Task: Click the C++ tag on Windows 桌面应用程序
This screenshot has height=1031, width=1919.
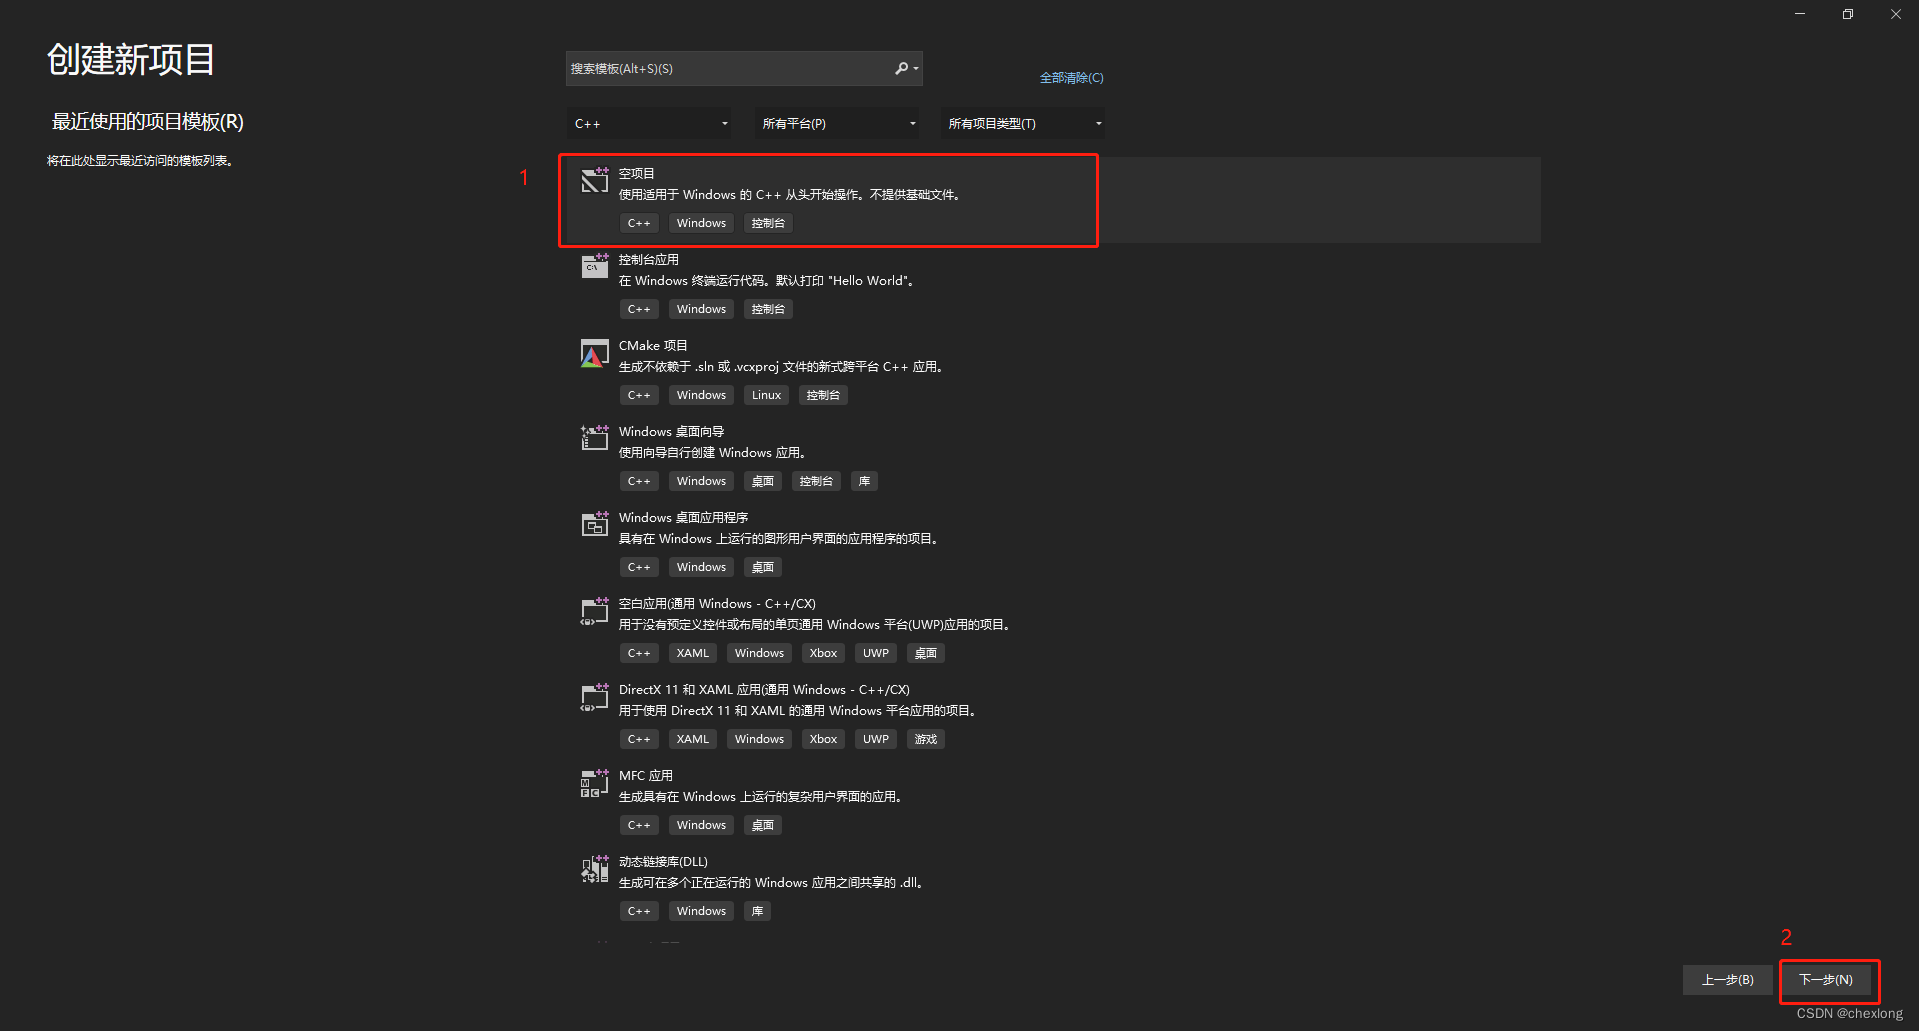Action: [x=639, y=567]
